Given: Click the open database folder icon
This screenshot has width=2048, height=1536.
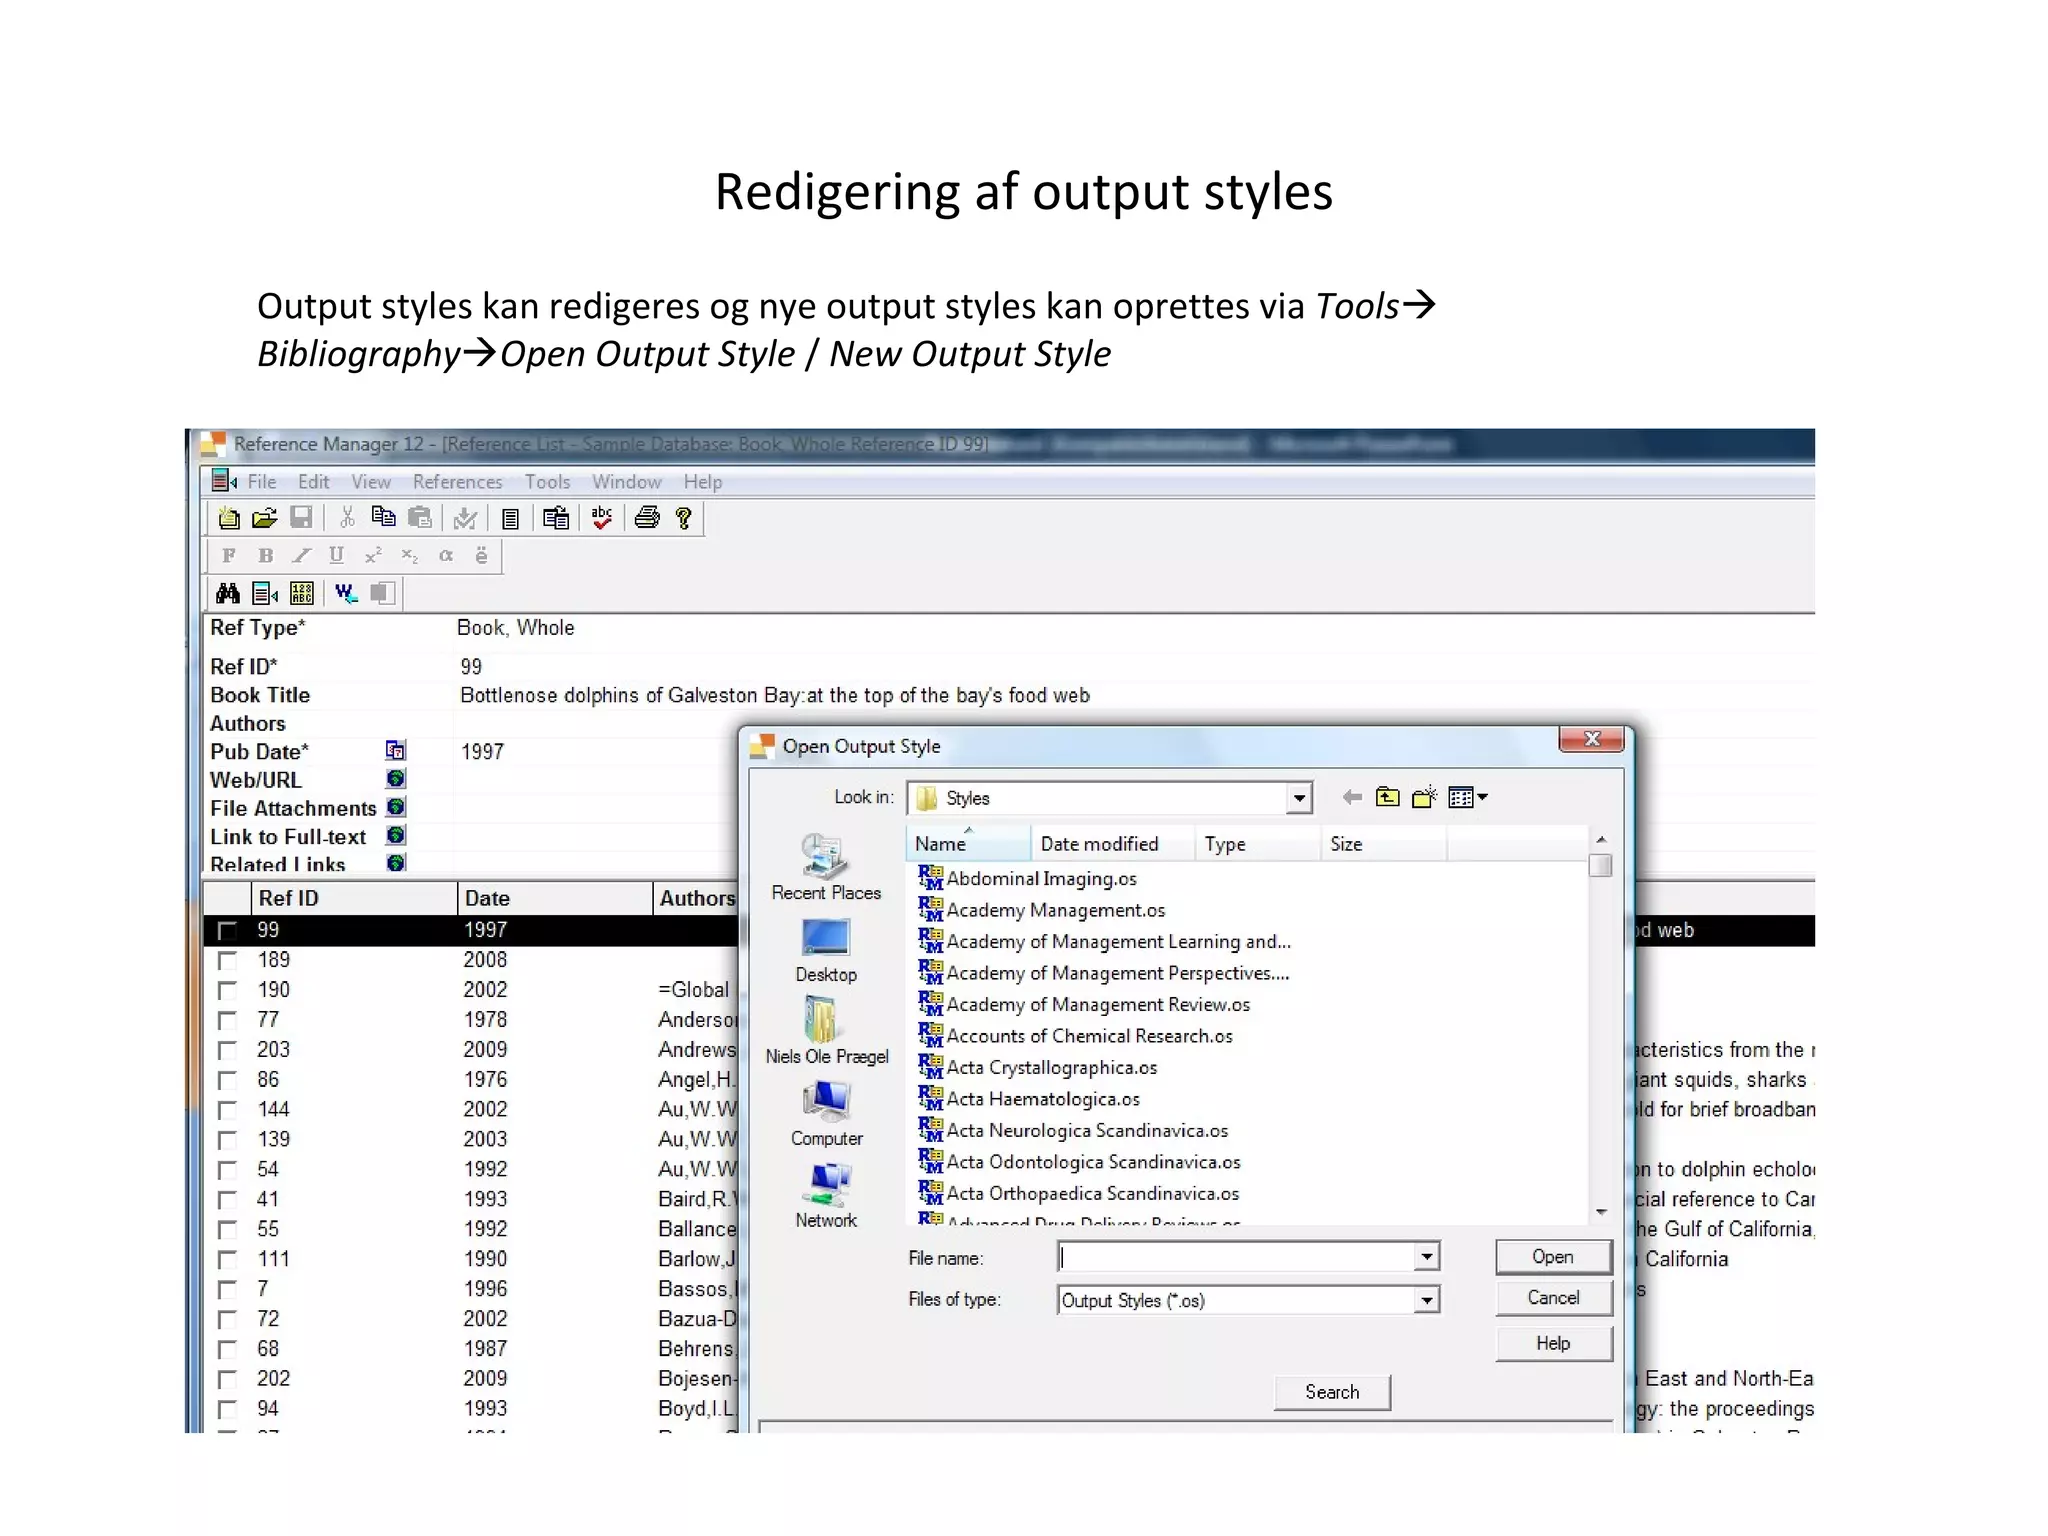Looking at the screenshot, I should tap(264, 518).
